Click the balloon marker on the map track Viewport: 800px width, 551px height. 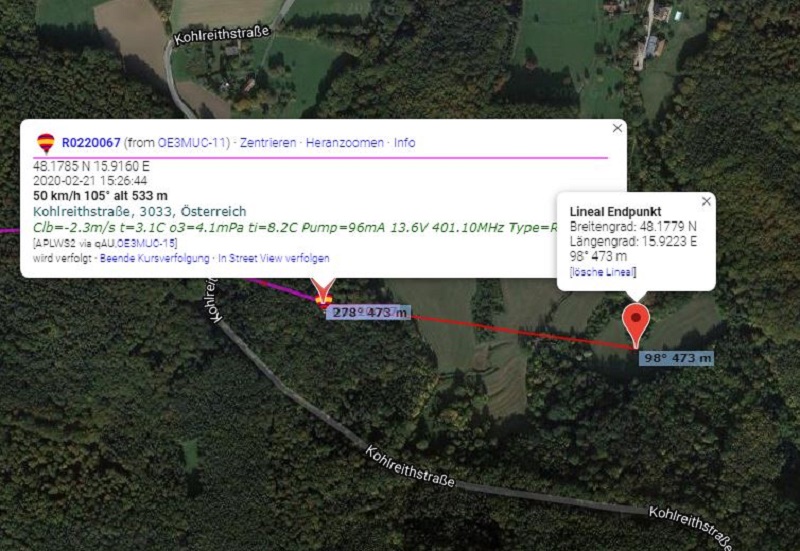pos(323,300)
